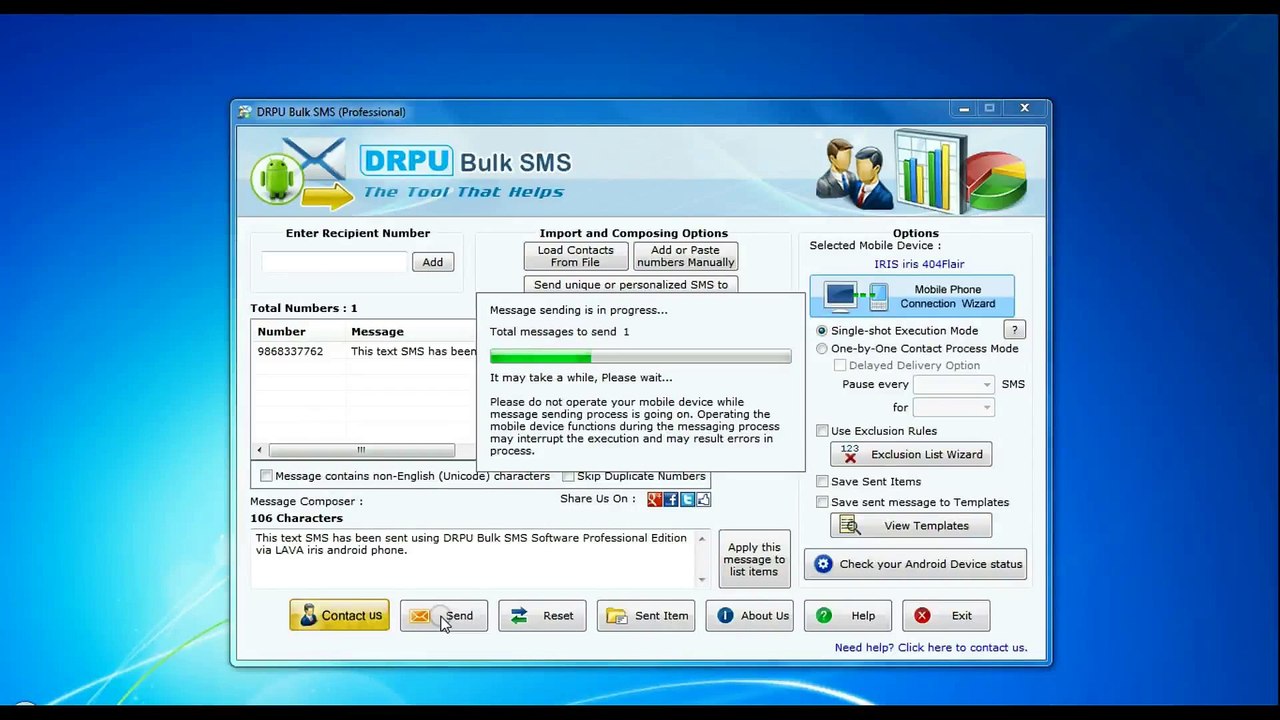Click the Twitter share icon
The width and height of the screenshot is (1280, 720).
[687, 499]
